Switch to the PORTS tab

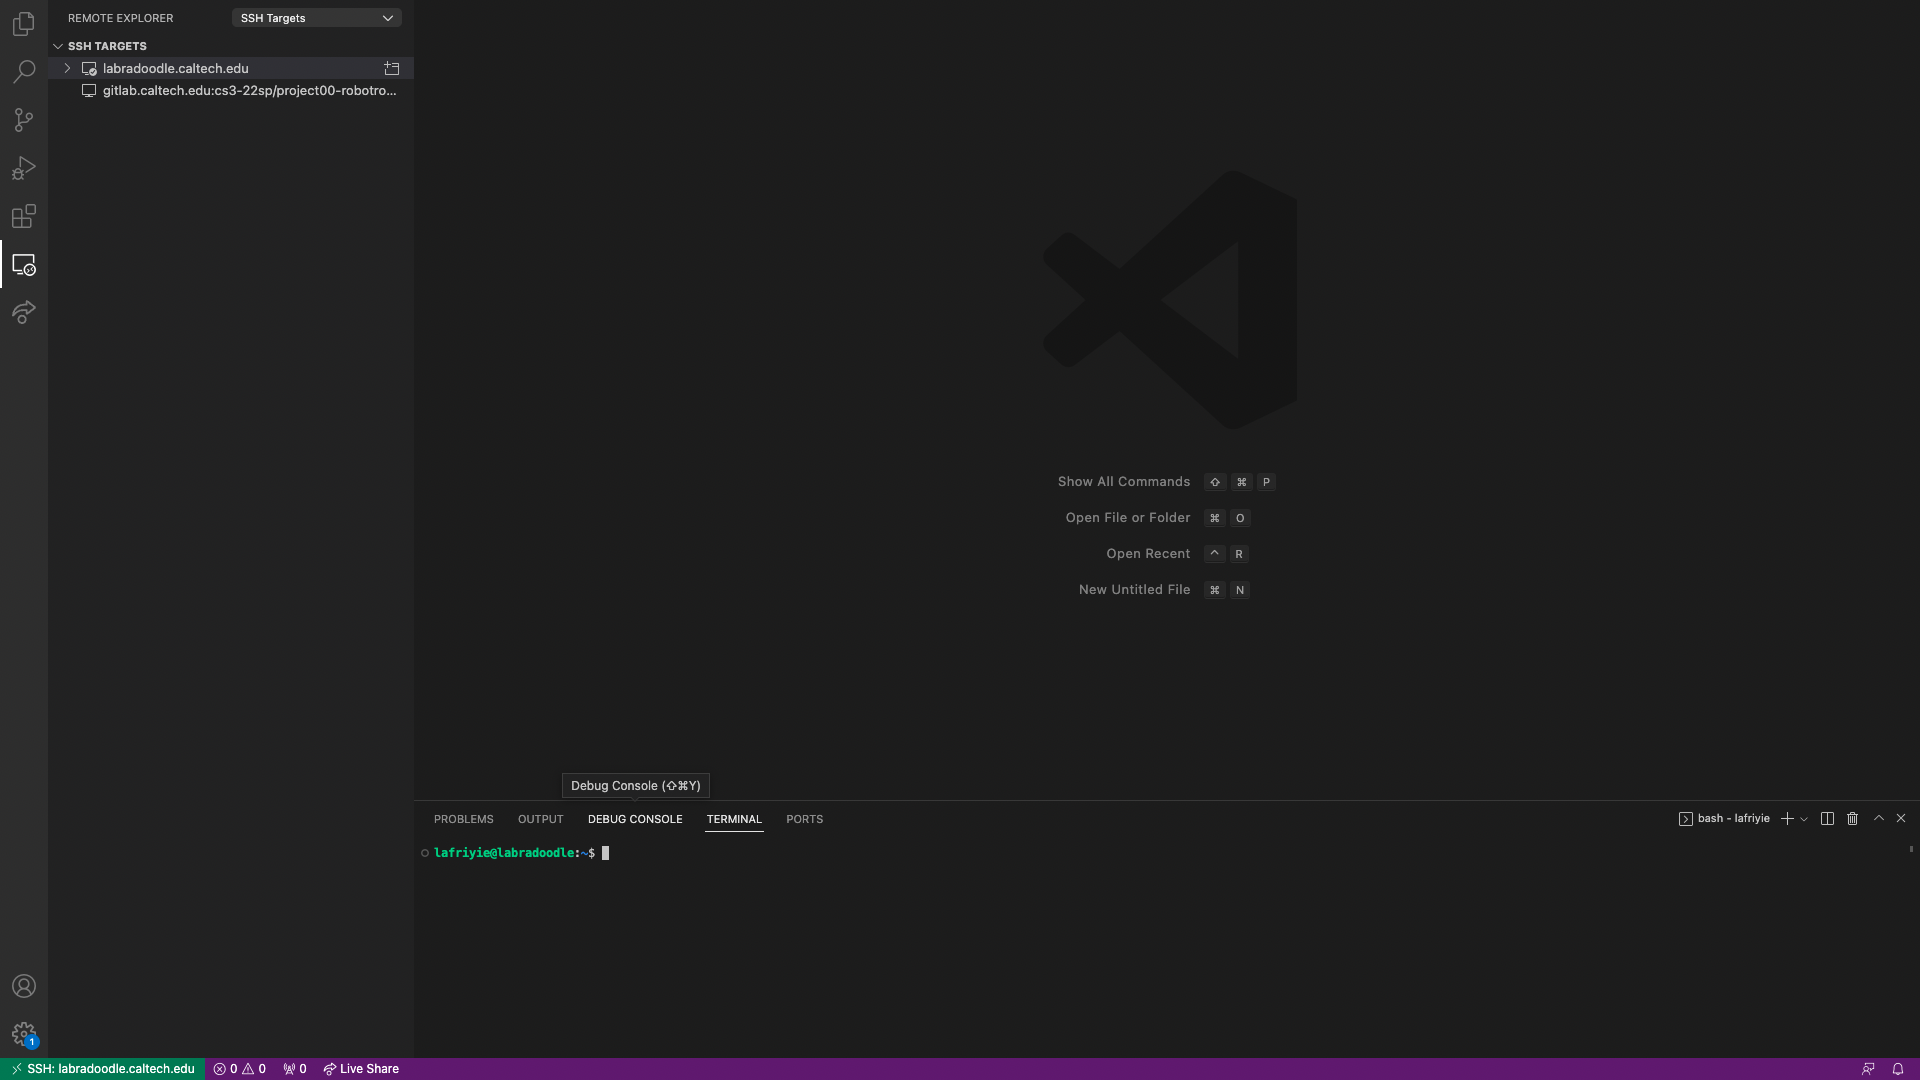[x=804, y=819]
